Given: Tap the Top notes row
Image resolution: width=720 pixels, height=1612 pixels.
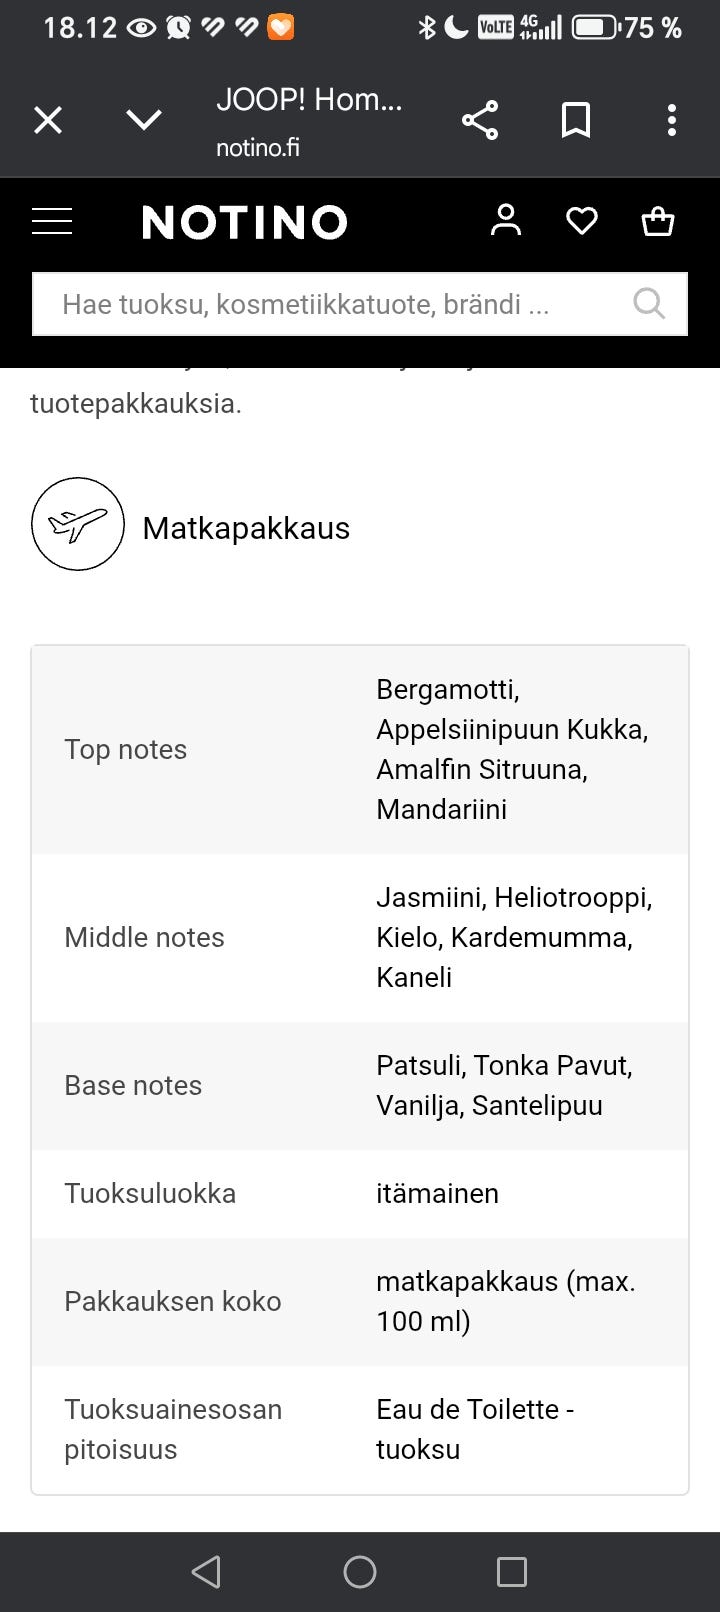Looking at the screenshot, I should click(360, 750).
